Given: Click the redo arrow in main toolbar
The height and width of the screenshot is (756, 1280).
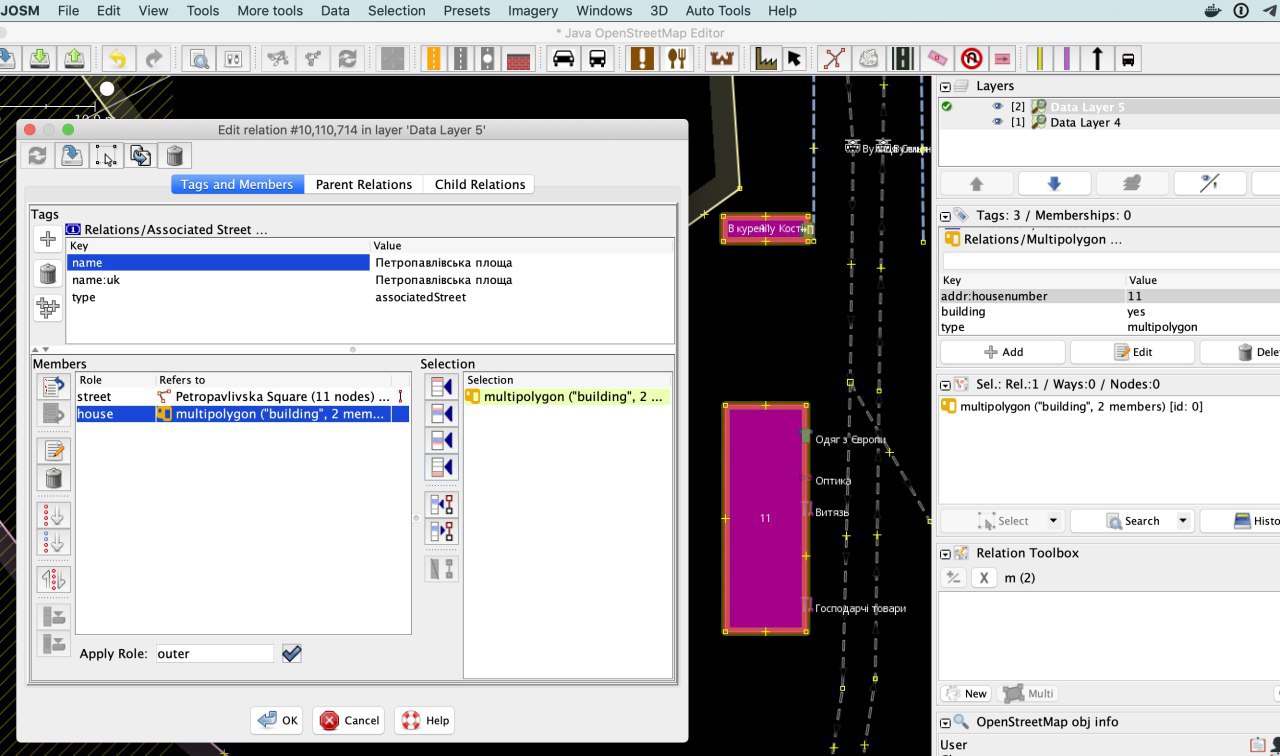Looking at the screenshot, I should [153, 58].
